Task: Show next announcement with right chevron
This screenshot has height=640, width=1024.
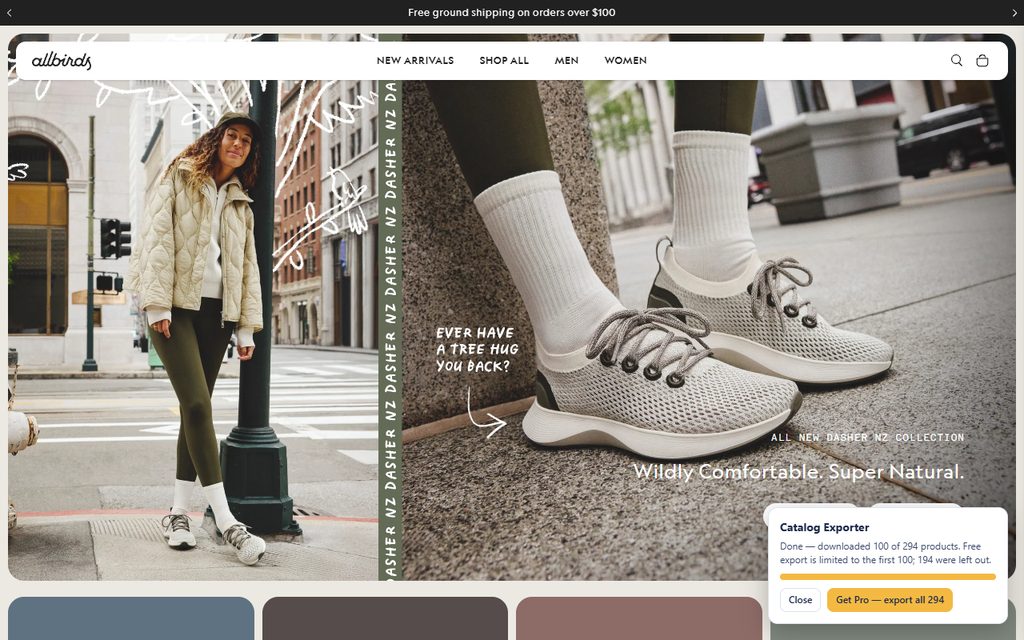Action: pos(1015,12)
